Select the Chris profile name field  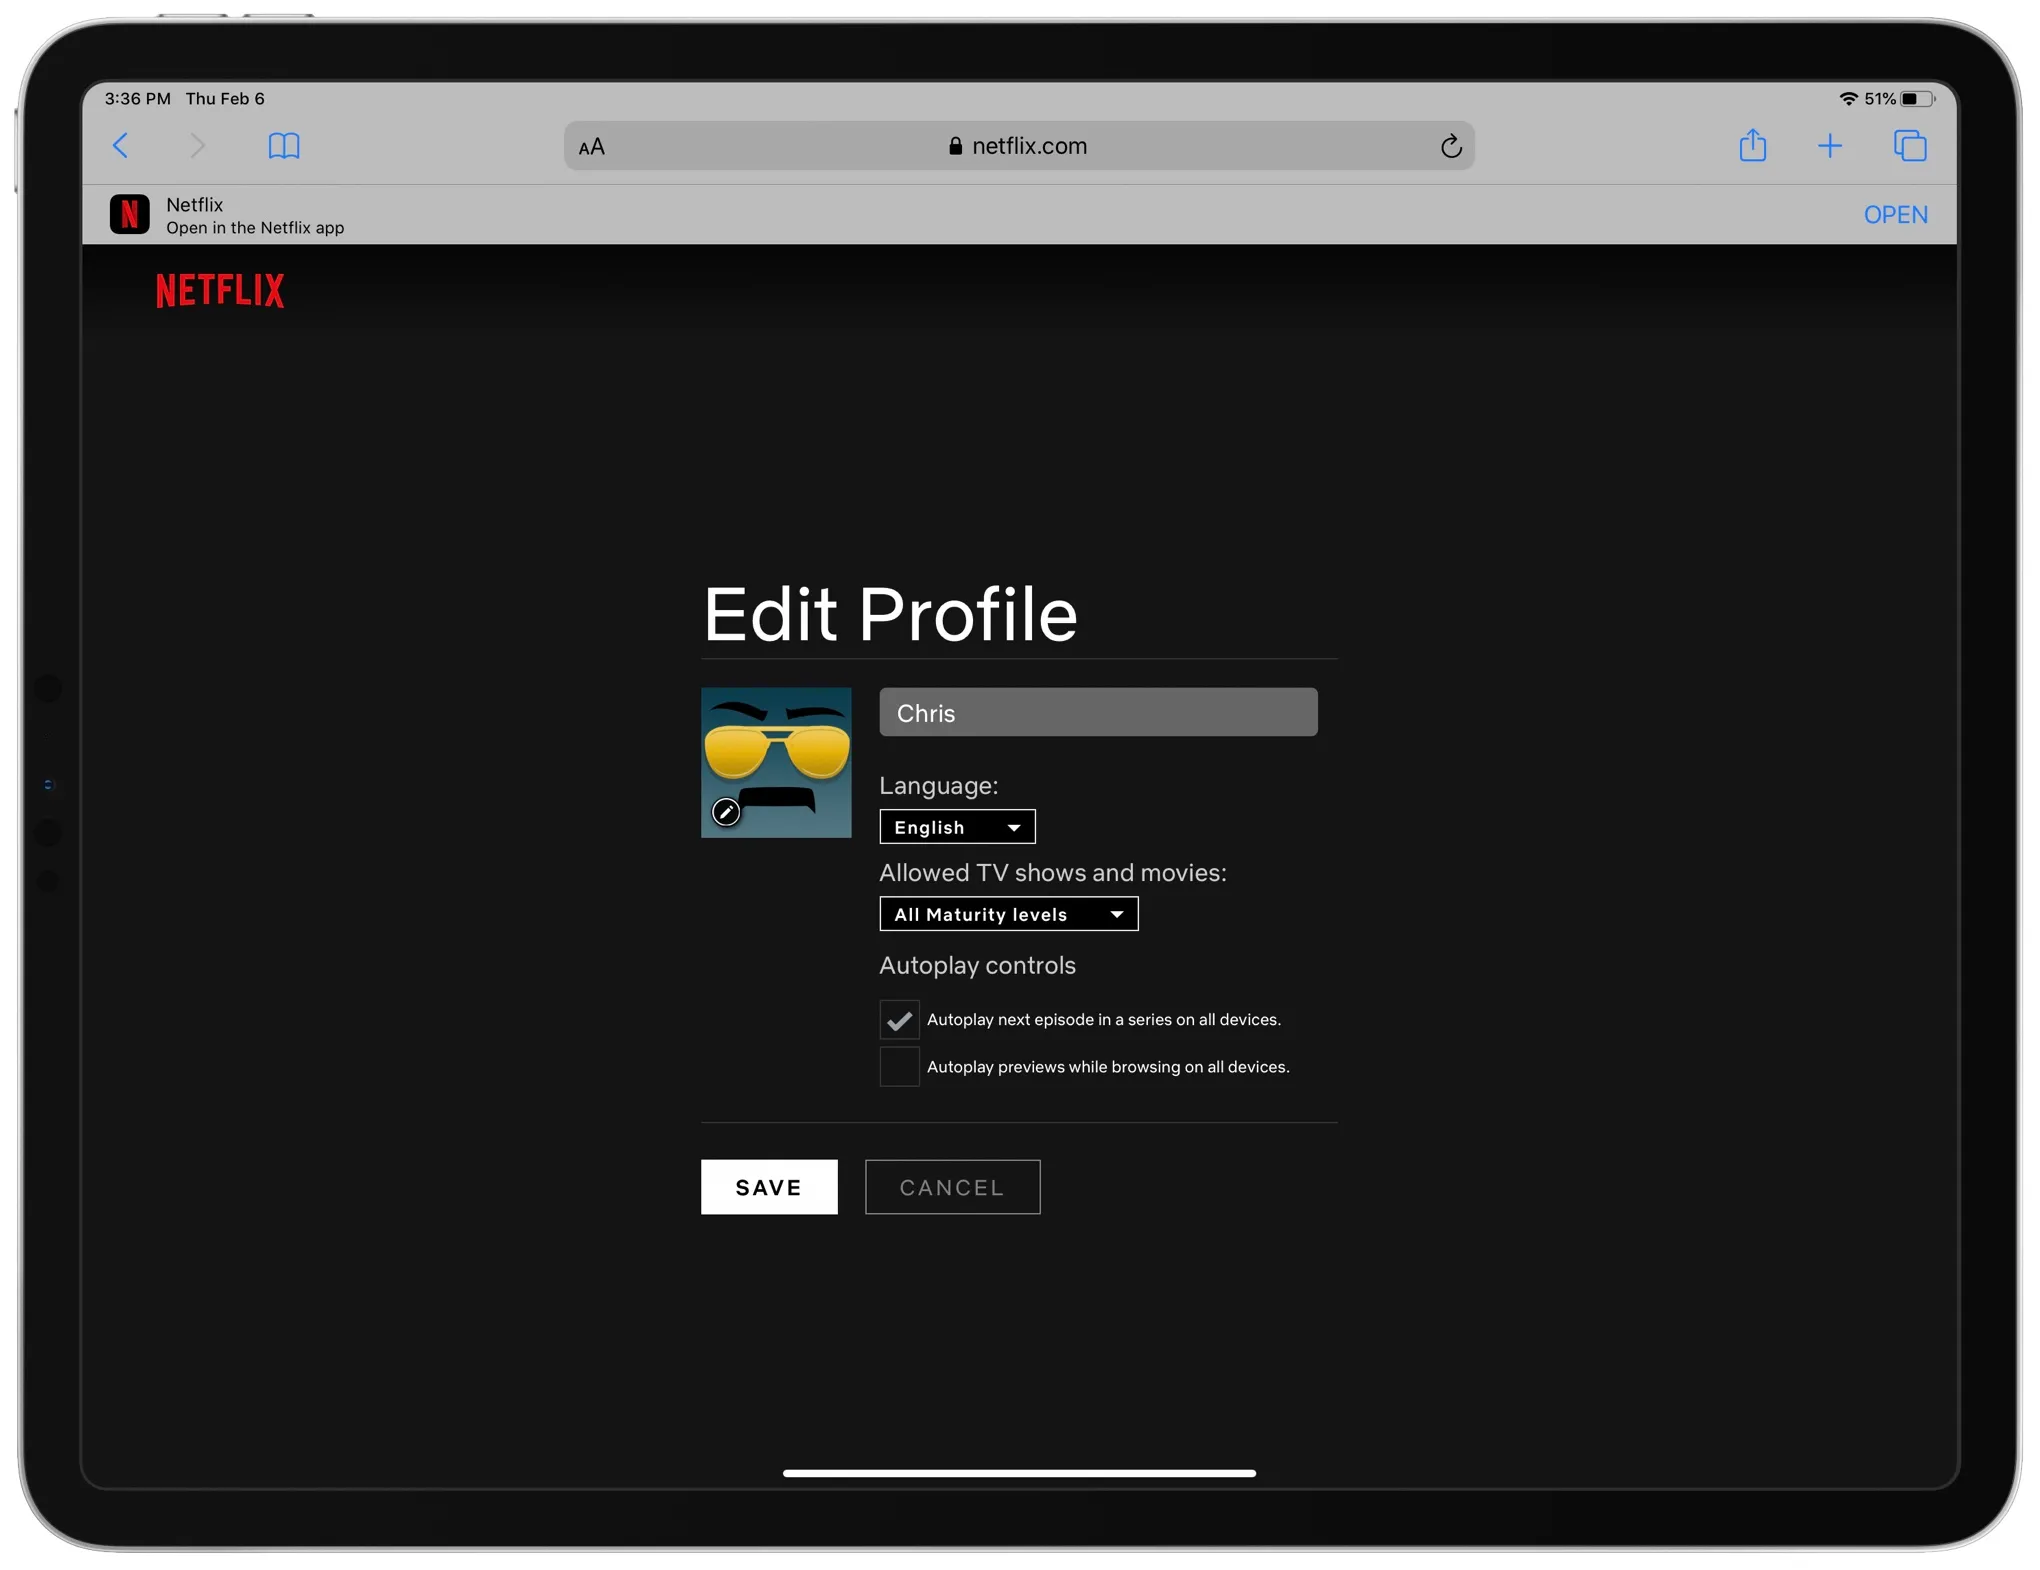[x=1097, y=712]
